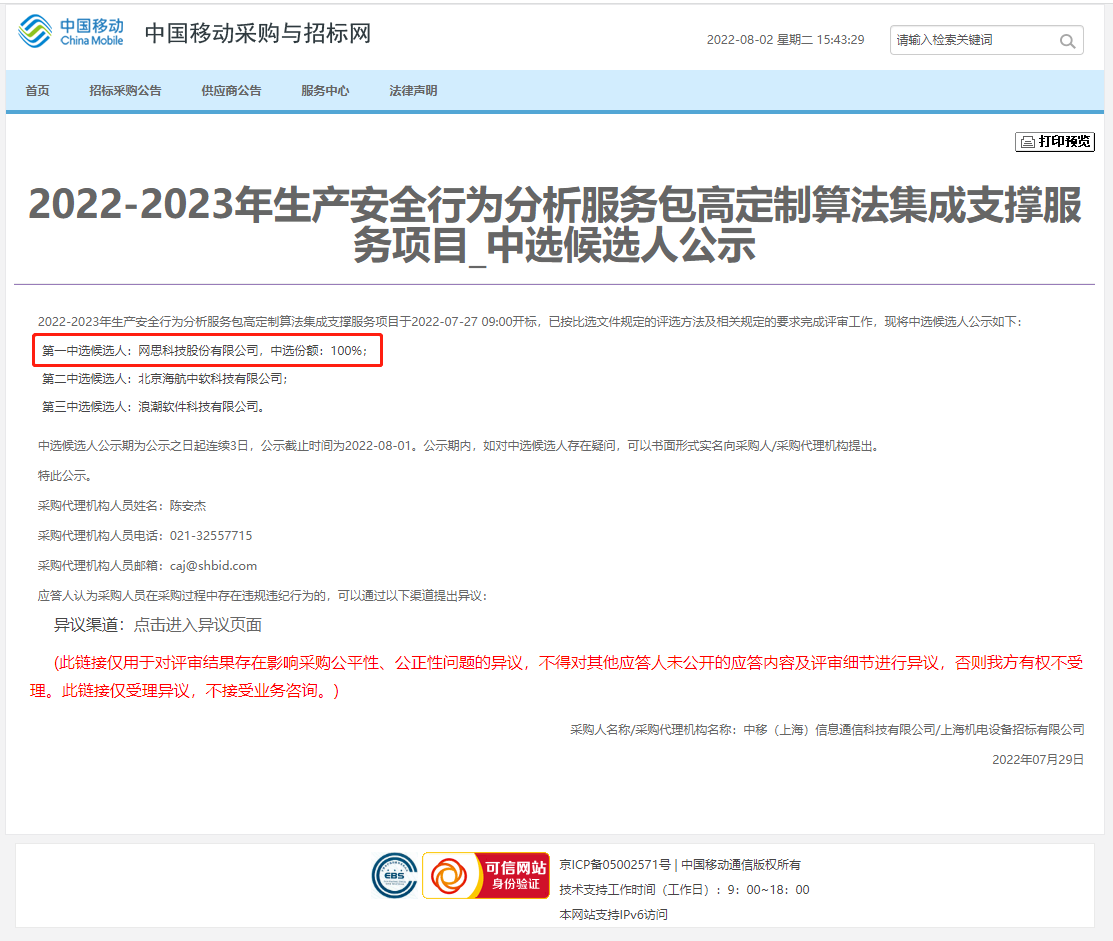Switch to the 供应商公告 section

pos(230,90)
